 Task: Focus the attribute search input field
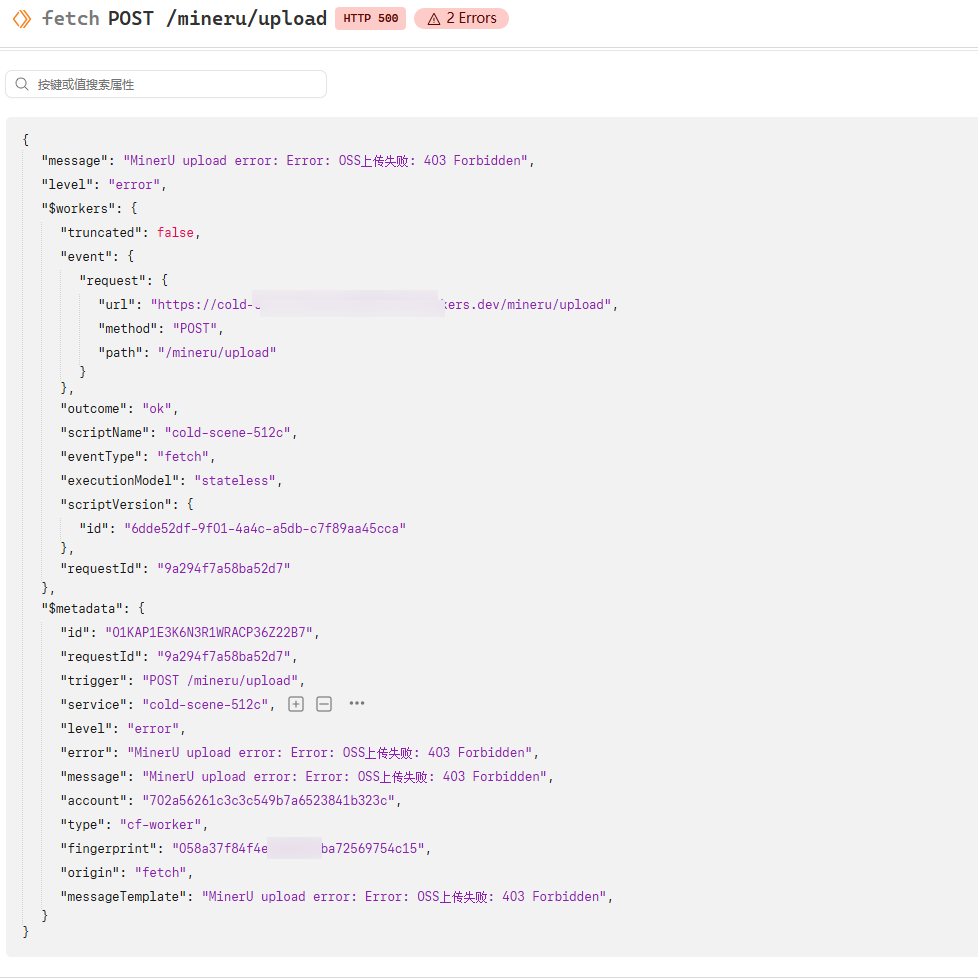[x=166, y=84]
